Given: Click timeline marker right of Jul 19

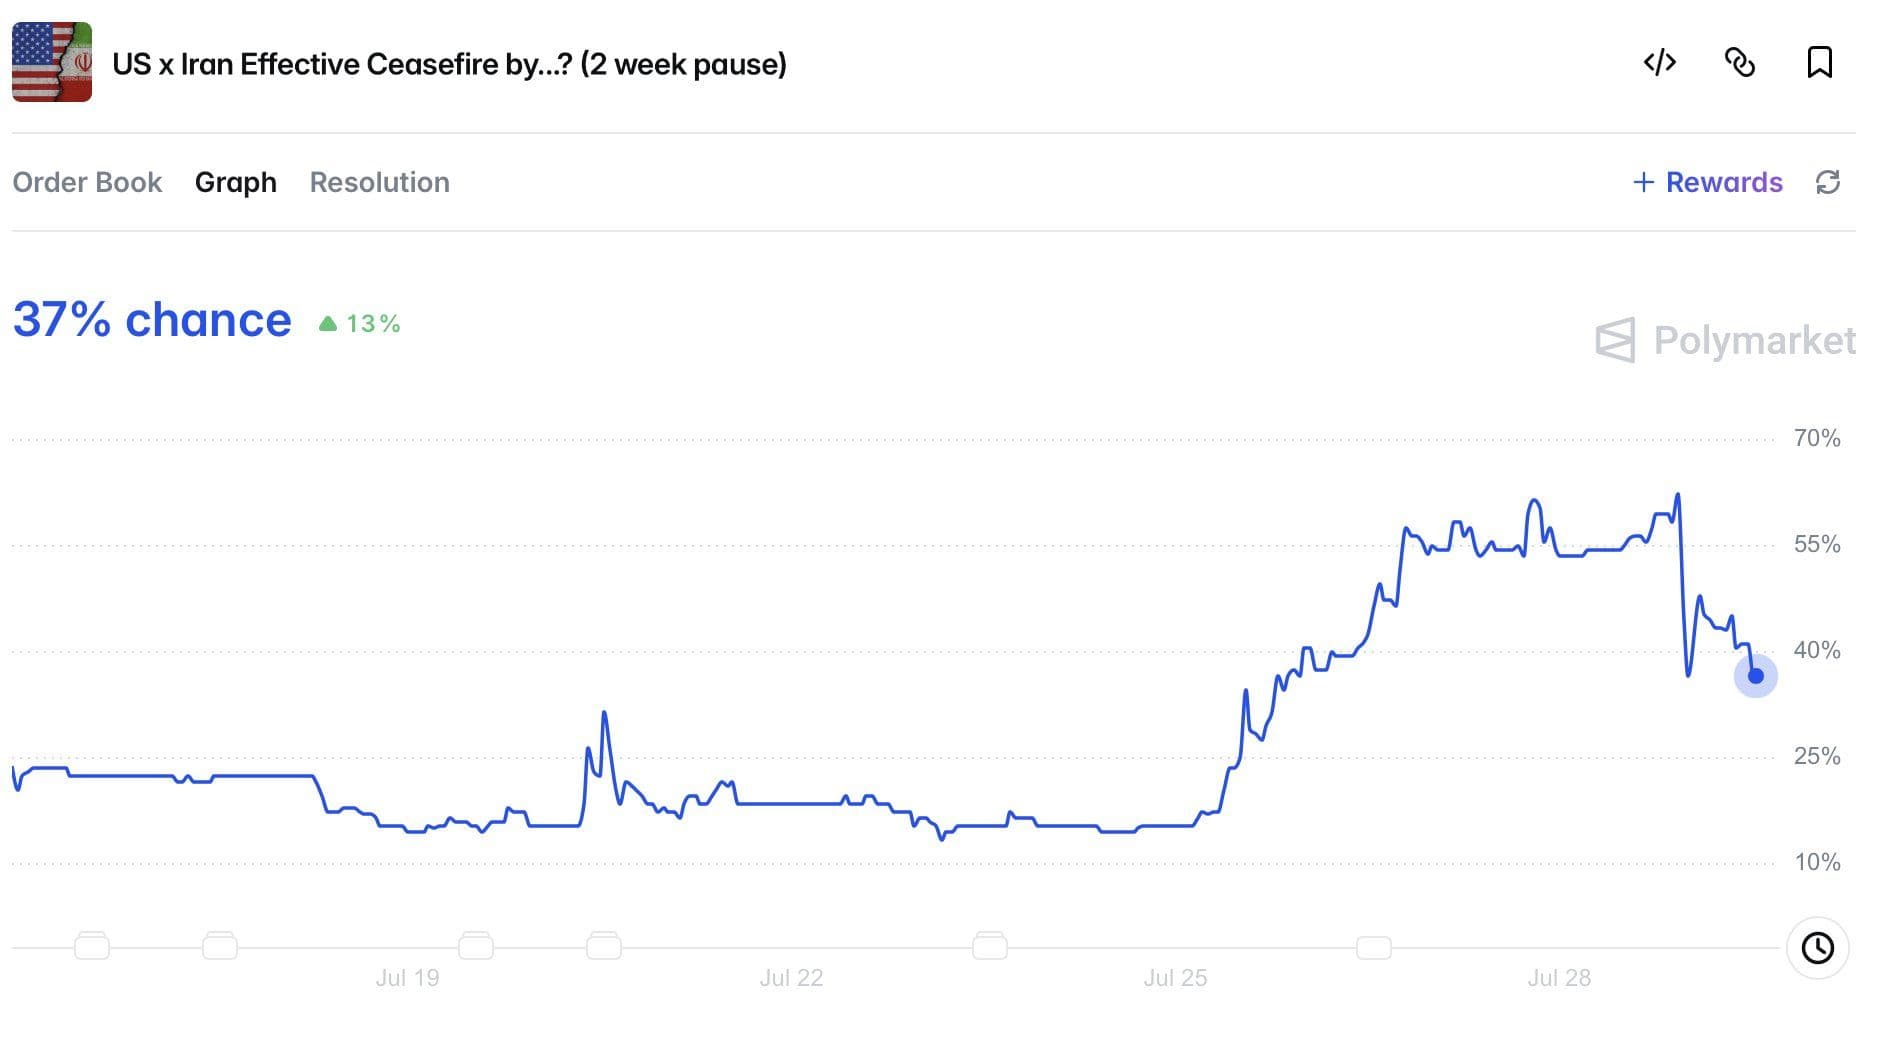Looking at the screenshot, I should tap(476, 945).
